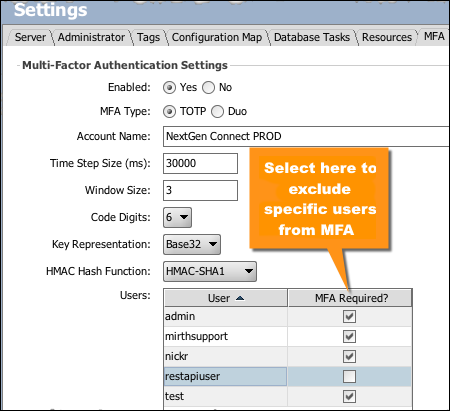Select the MFA tab

pyautogui.click(x=434, y=36)
